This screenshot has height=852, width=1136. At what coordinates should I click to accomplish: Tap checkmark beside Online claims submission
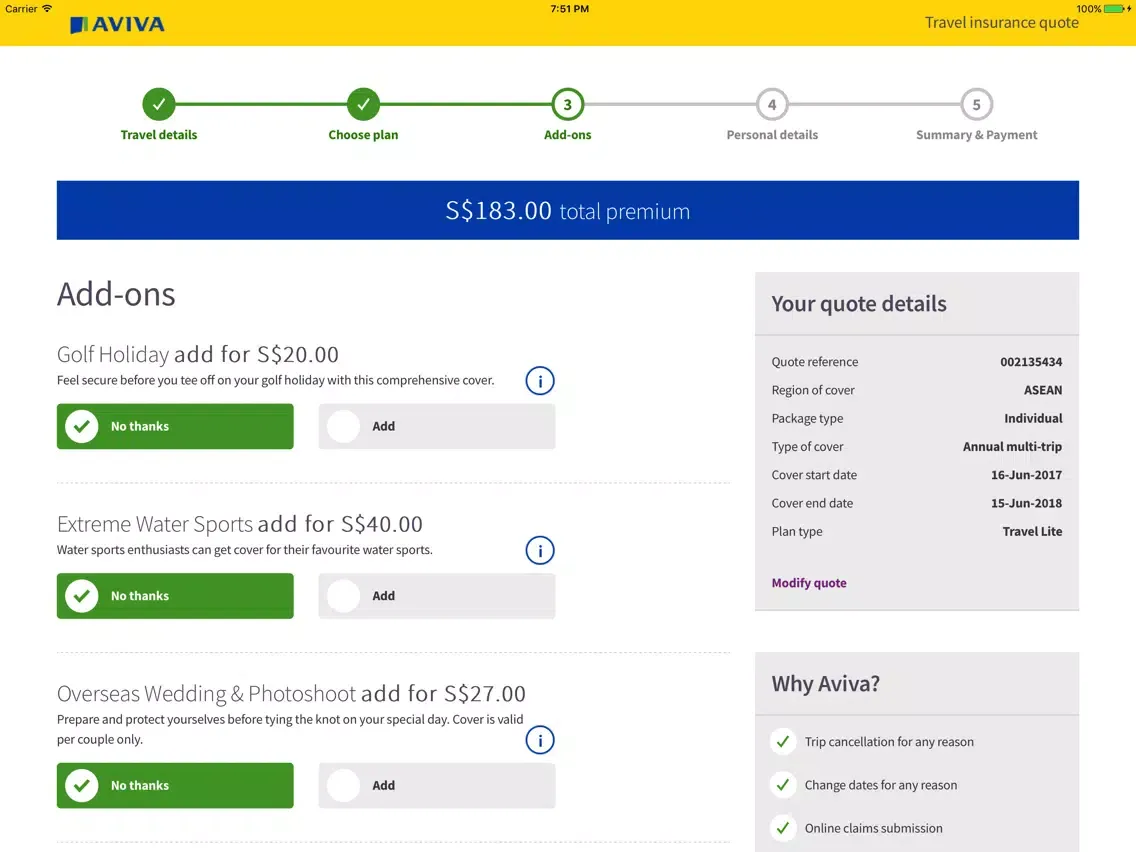click(782, 827)
